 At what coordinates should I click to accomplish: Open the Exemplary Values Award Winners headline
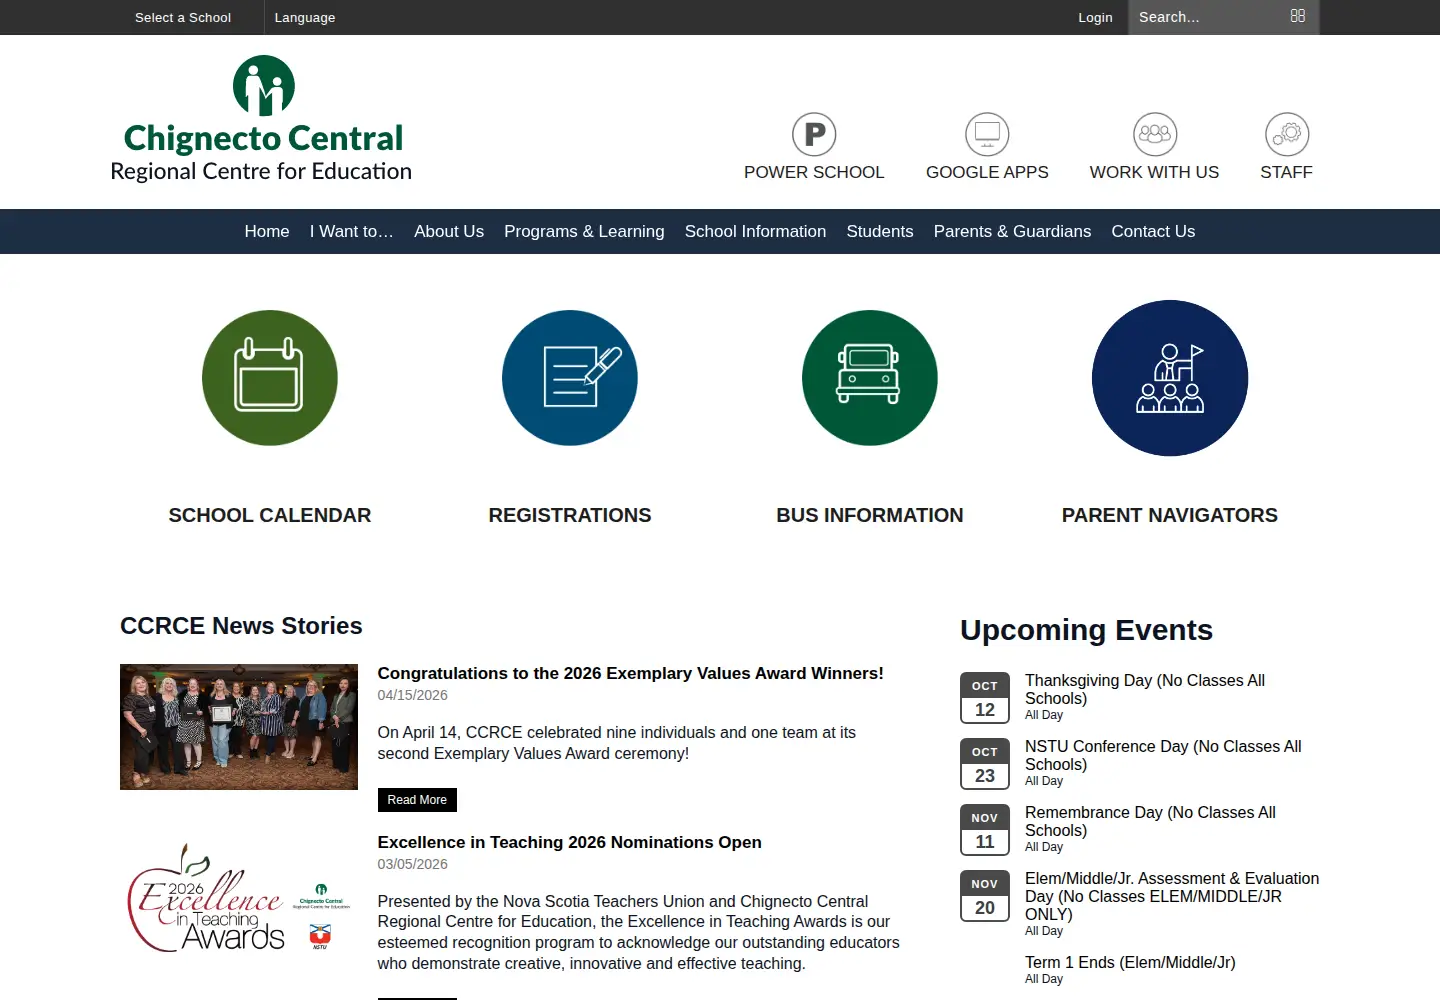click(x=631, y=673)
